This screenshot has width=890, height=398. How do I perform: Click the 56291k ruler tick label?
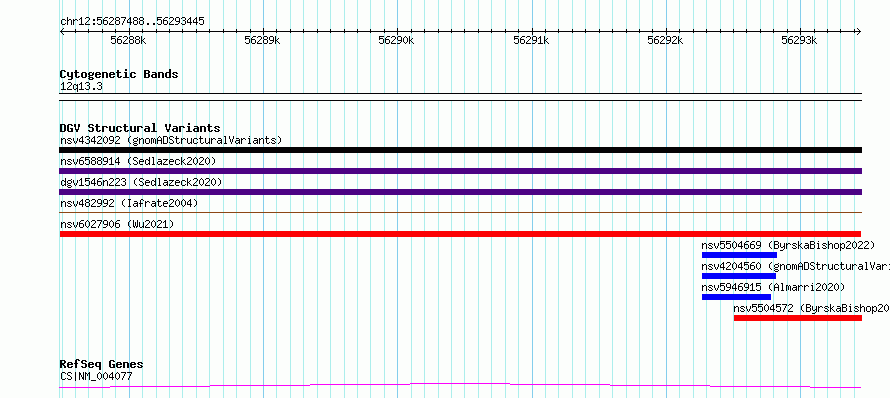point(531,40)
